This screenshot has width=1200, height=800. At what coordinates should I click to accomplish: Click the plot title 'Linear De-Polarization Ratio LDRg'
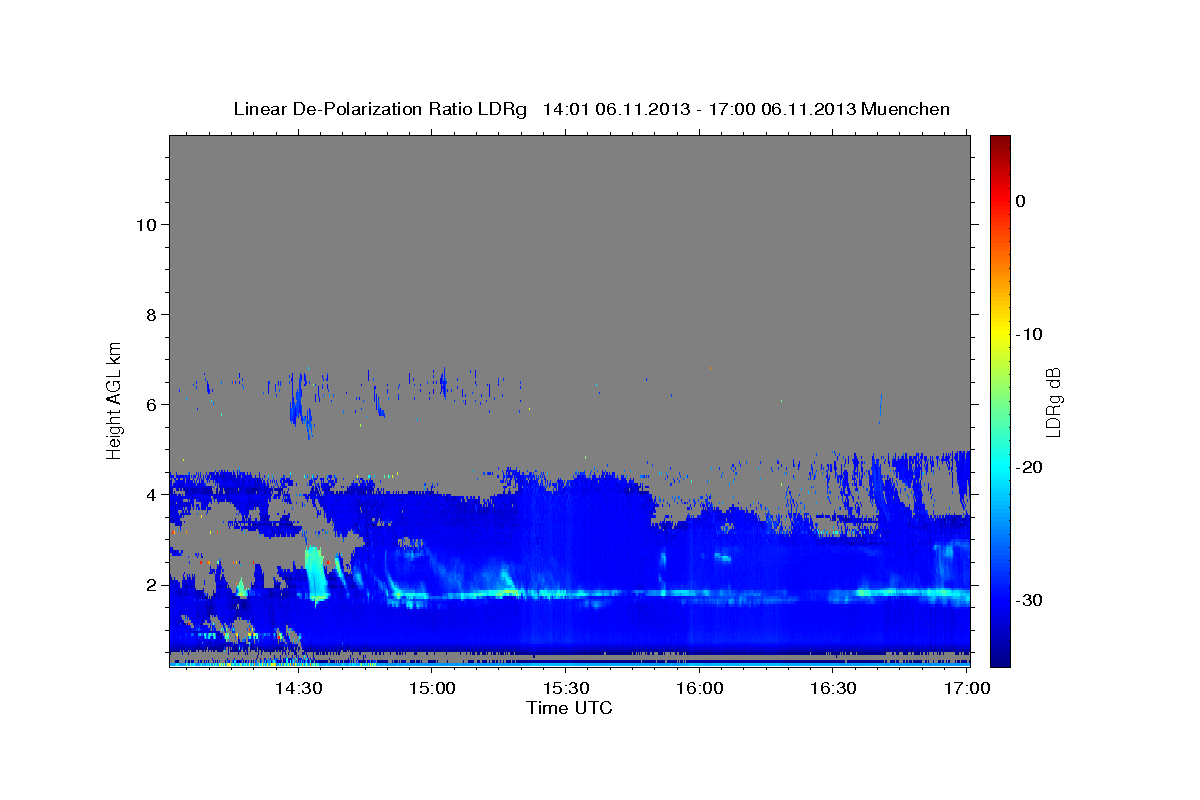tap(379, 109)
